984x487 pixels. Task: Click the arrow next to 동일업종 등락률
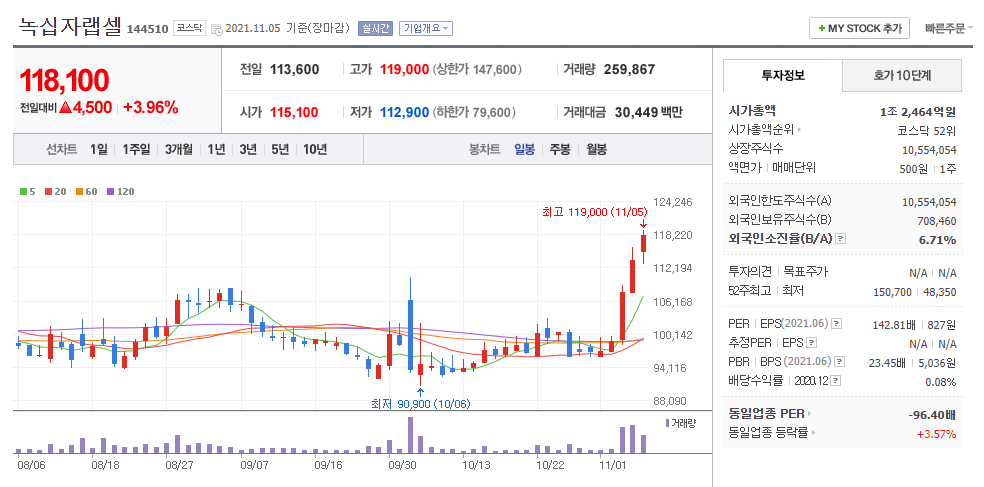point(814,433)
